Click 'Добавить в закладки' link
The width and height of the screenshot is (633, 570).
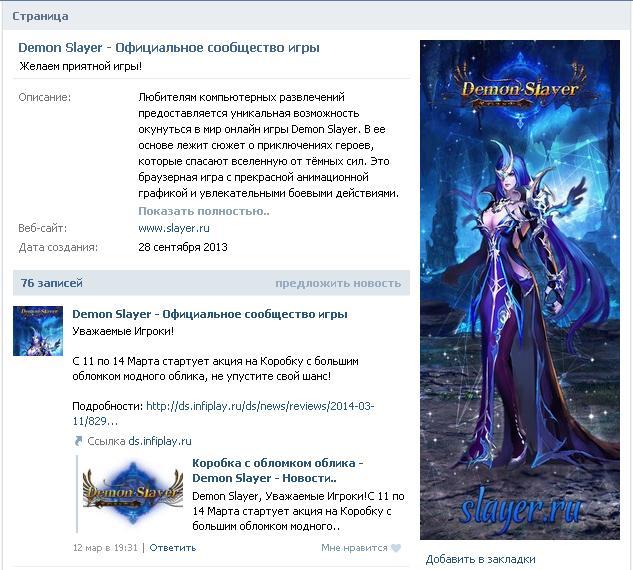click(480, 559)
